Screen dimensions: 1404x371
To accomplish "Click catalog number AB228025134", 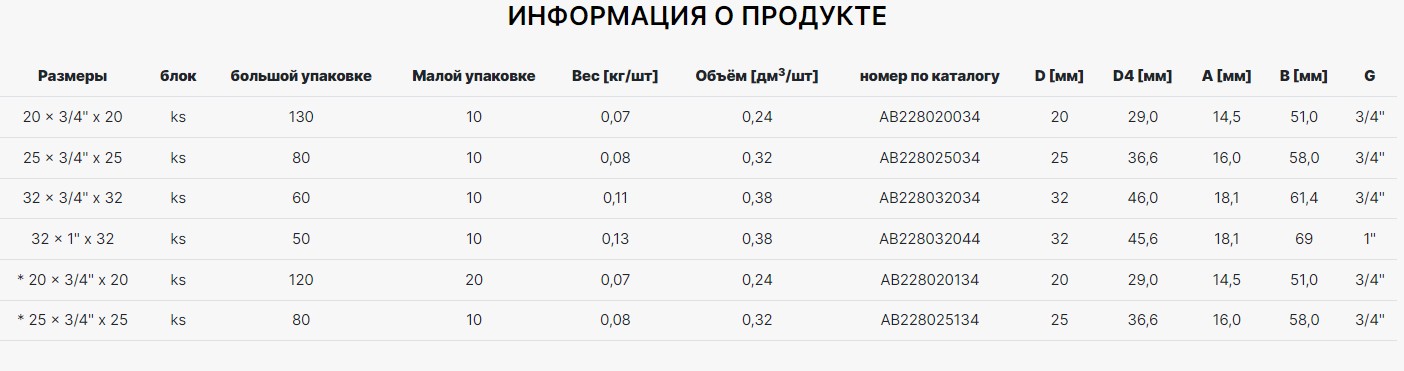I will 929,320.
